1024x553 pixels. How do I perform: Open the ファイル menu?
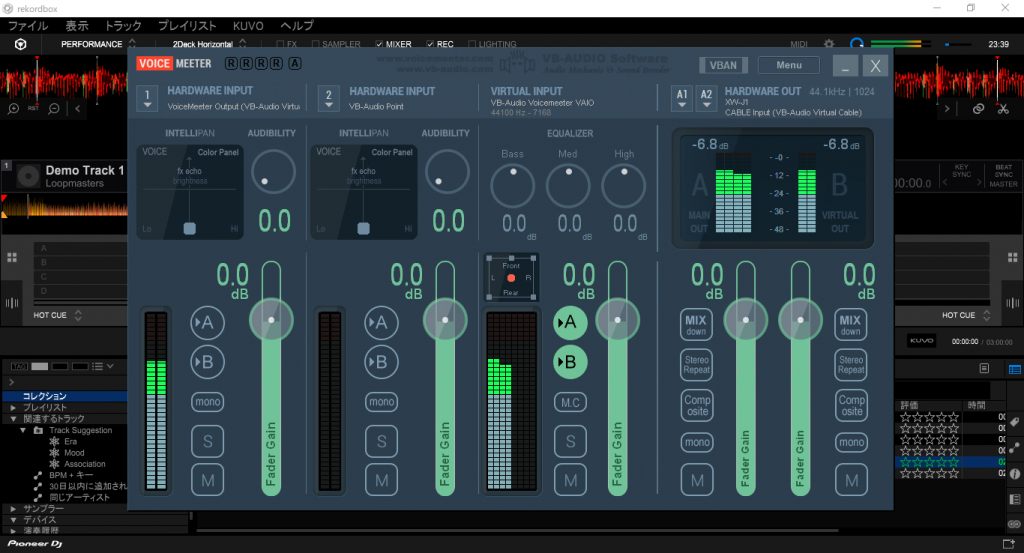pyautogui.click(x=27, y=25)
